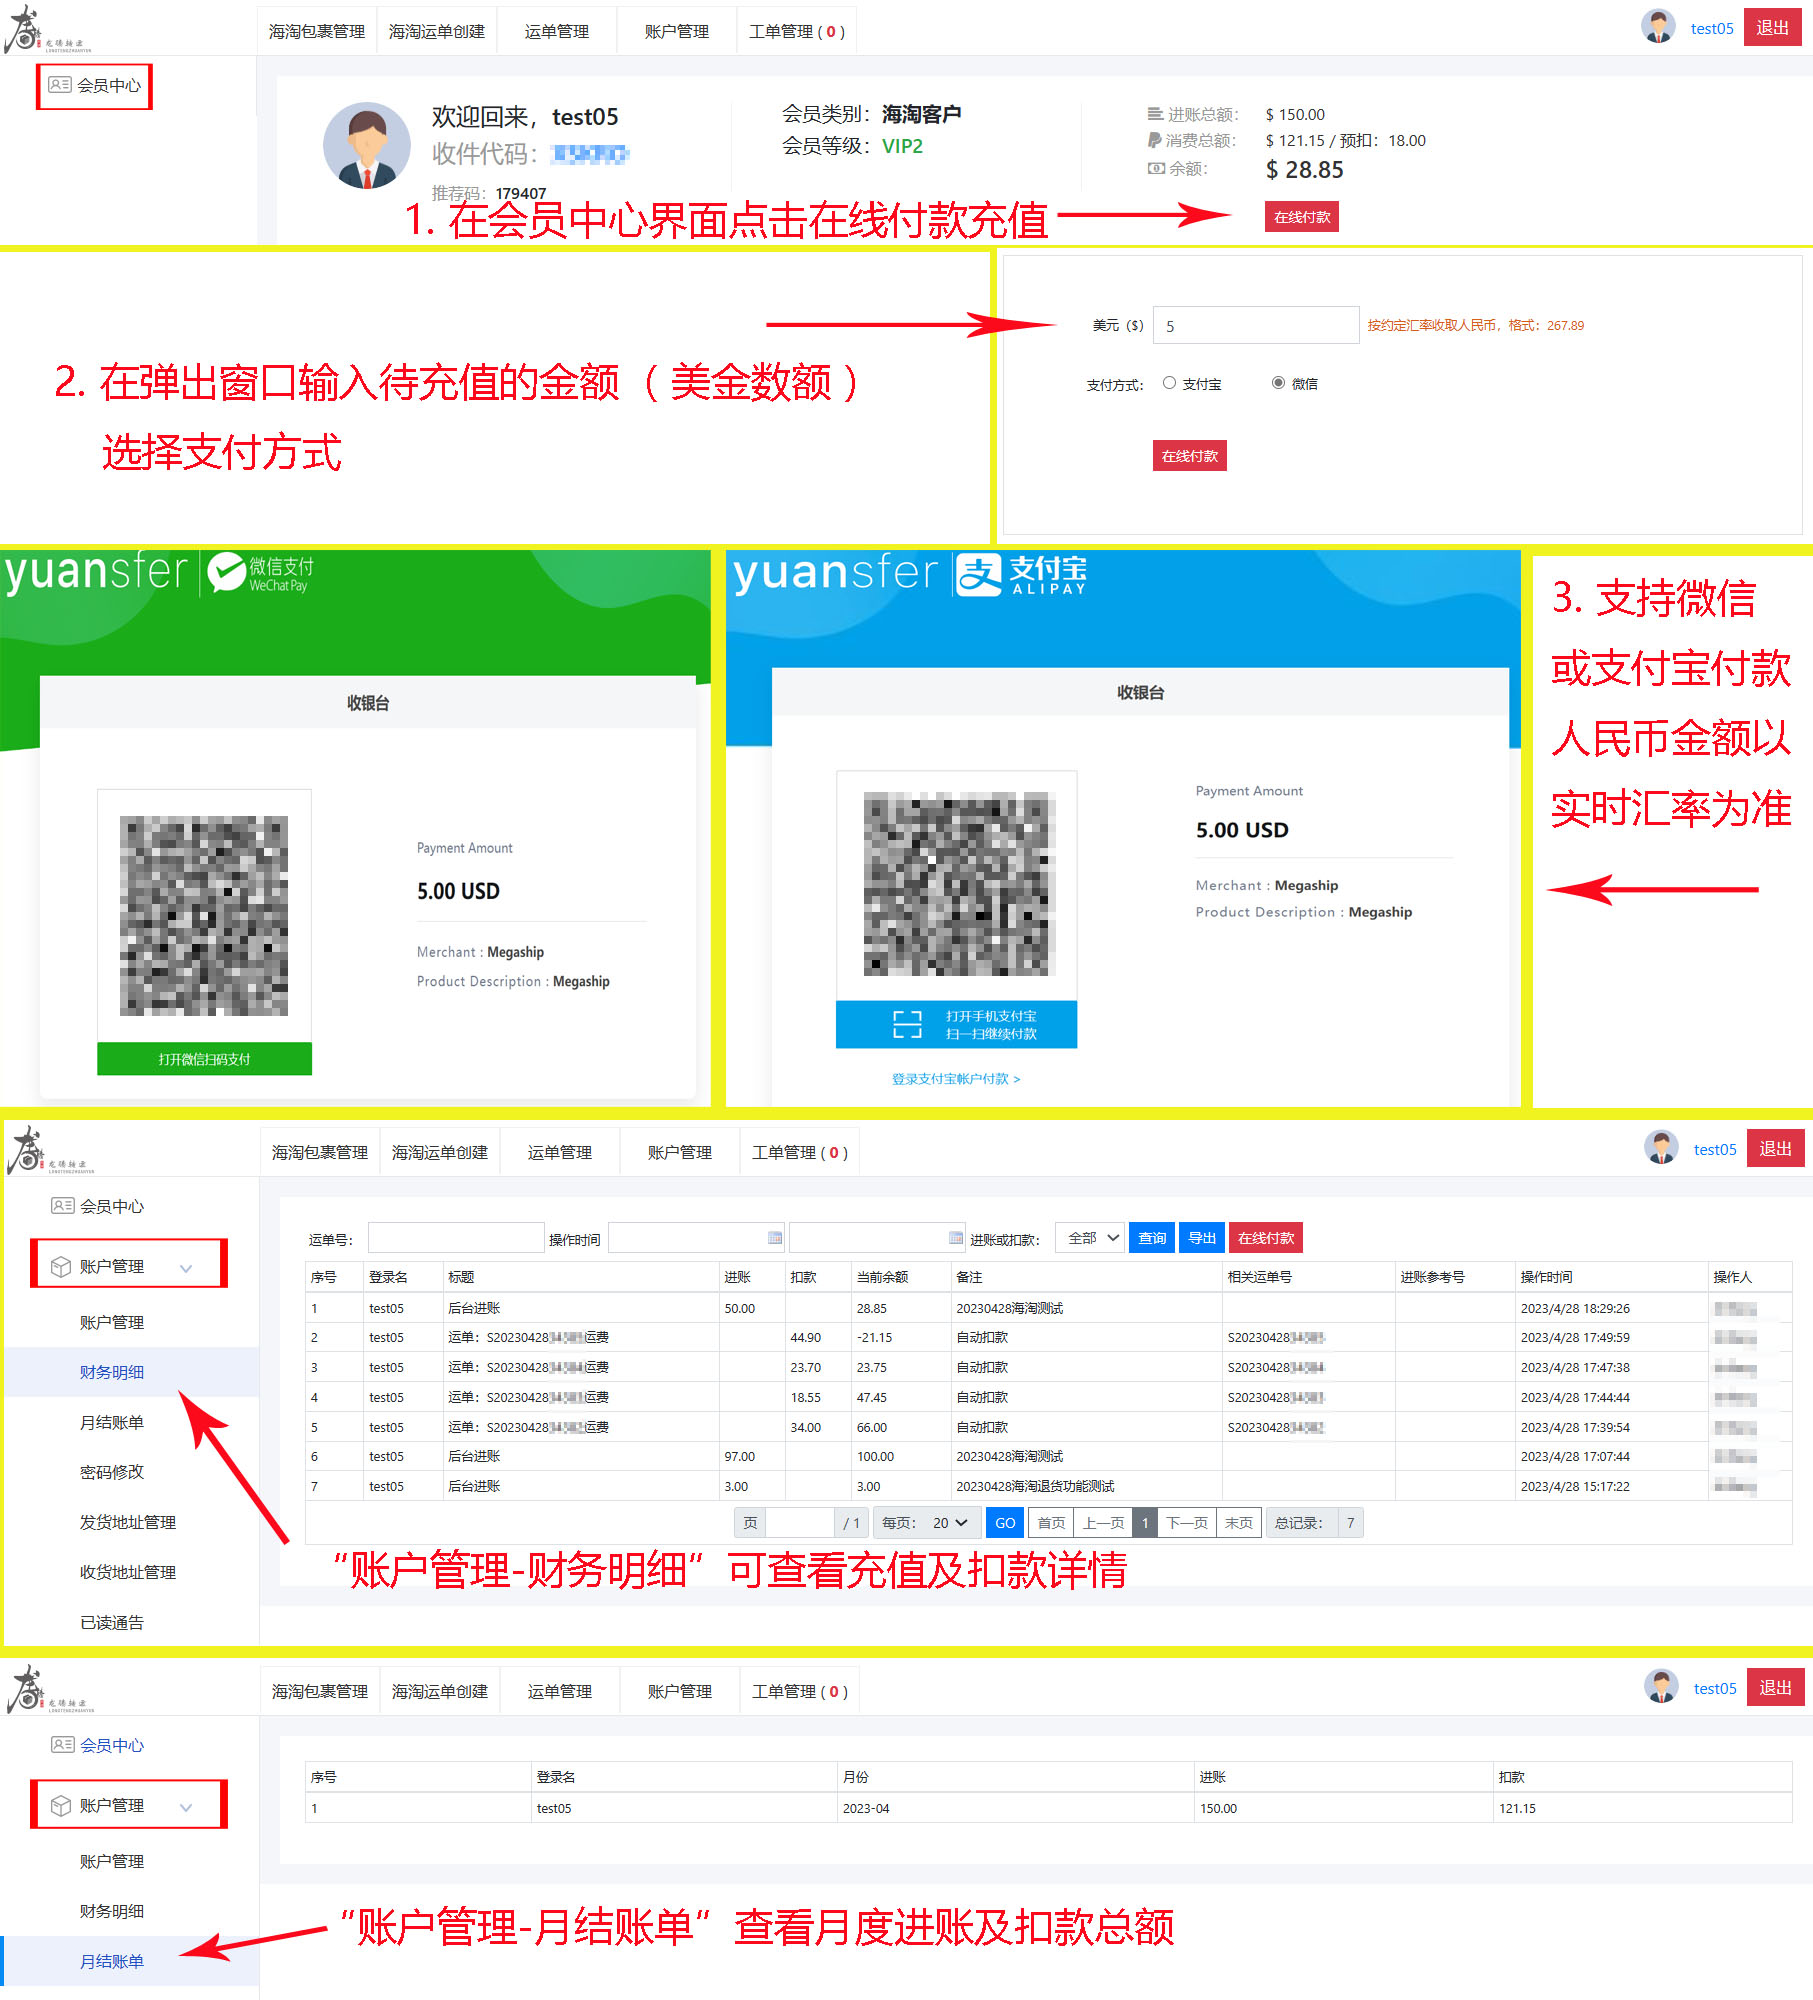The image size is (1813, 2000).
Task: Open highlighted 月结账单 in the 月结账单 page sidebar
Action: (112, 1961)
